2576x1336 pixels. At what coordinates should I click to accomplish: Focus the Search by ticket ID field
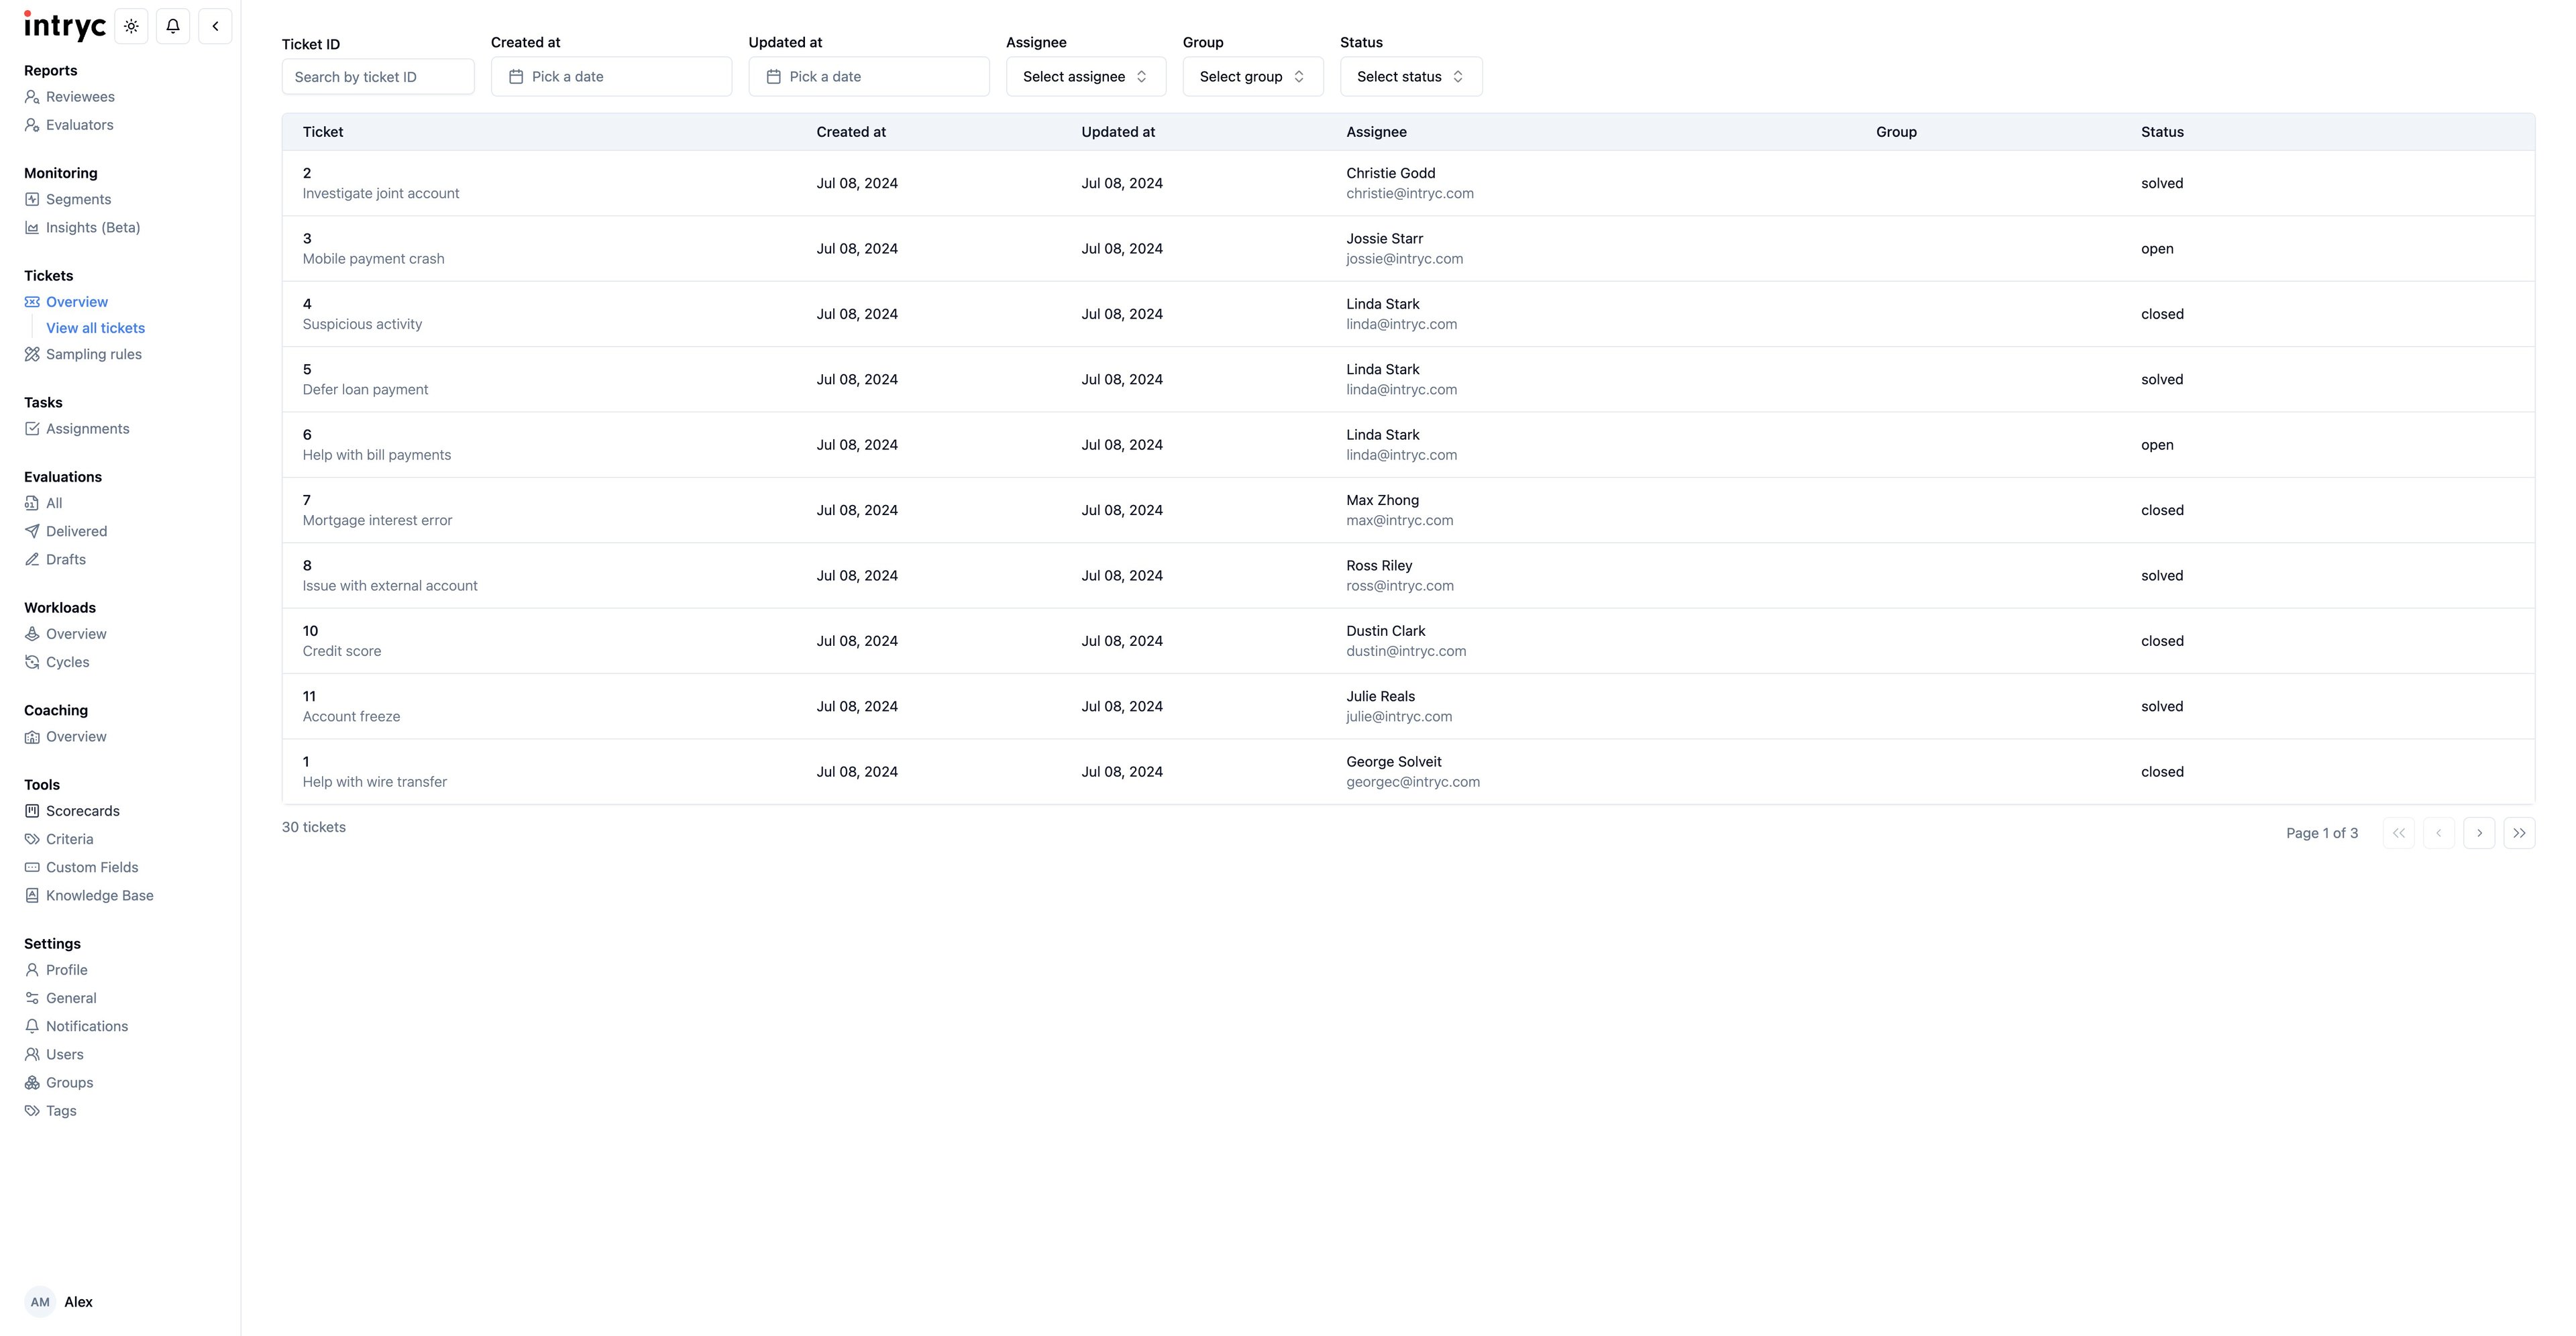point(378,77)
